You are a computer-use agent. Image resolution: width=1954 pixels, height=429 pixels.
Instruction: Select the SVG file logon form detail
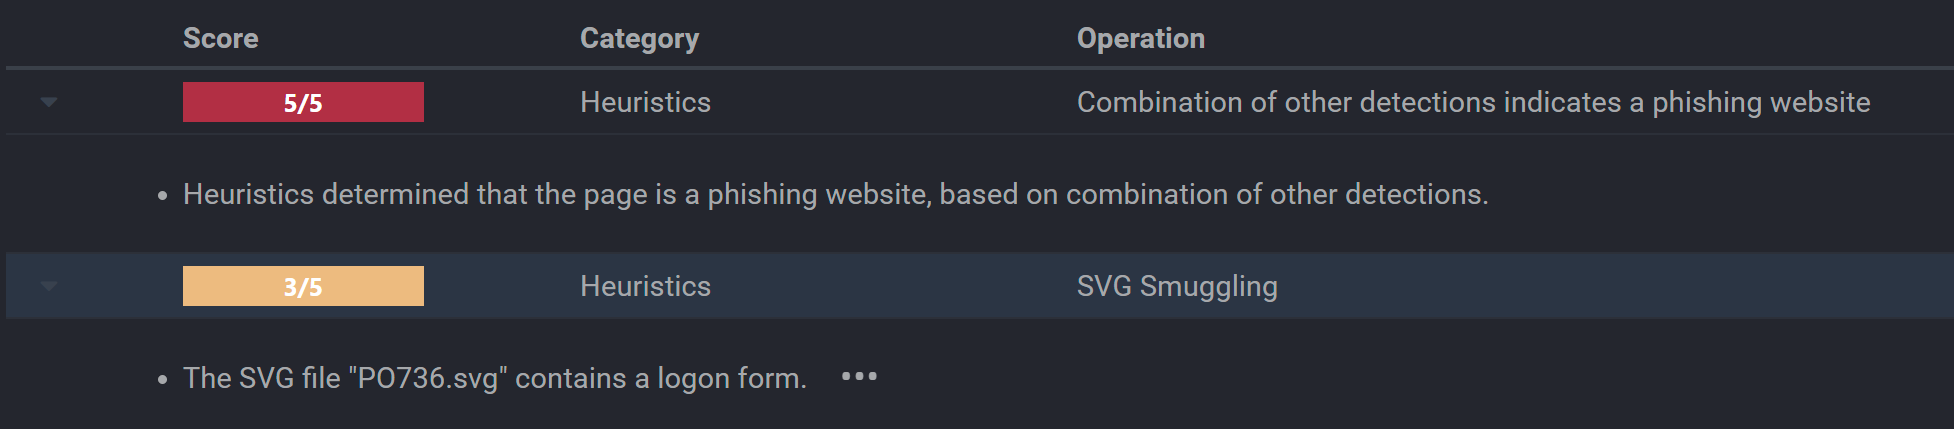click(x=495, y=378)
